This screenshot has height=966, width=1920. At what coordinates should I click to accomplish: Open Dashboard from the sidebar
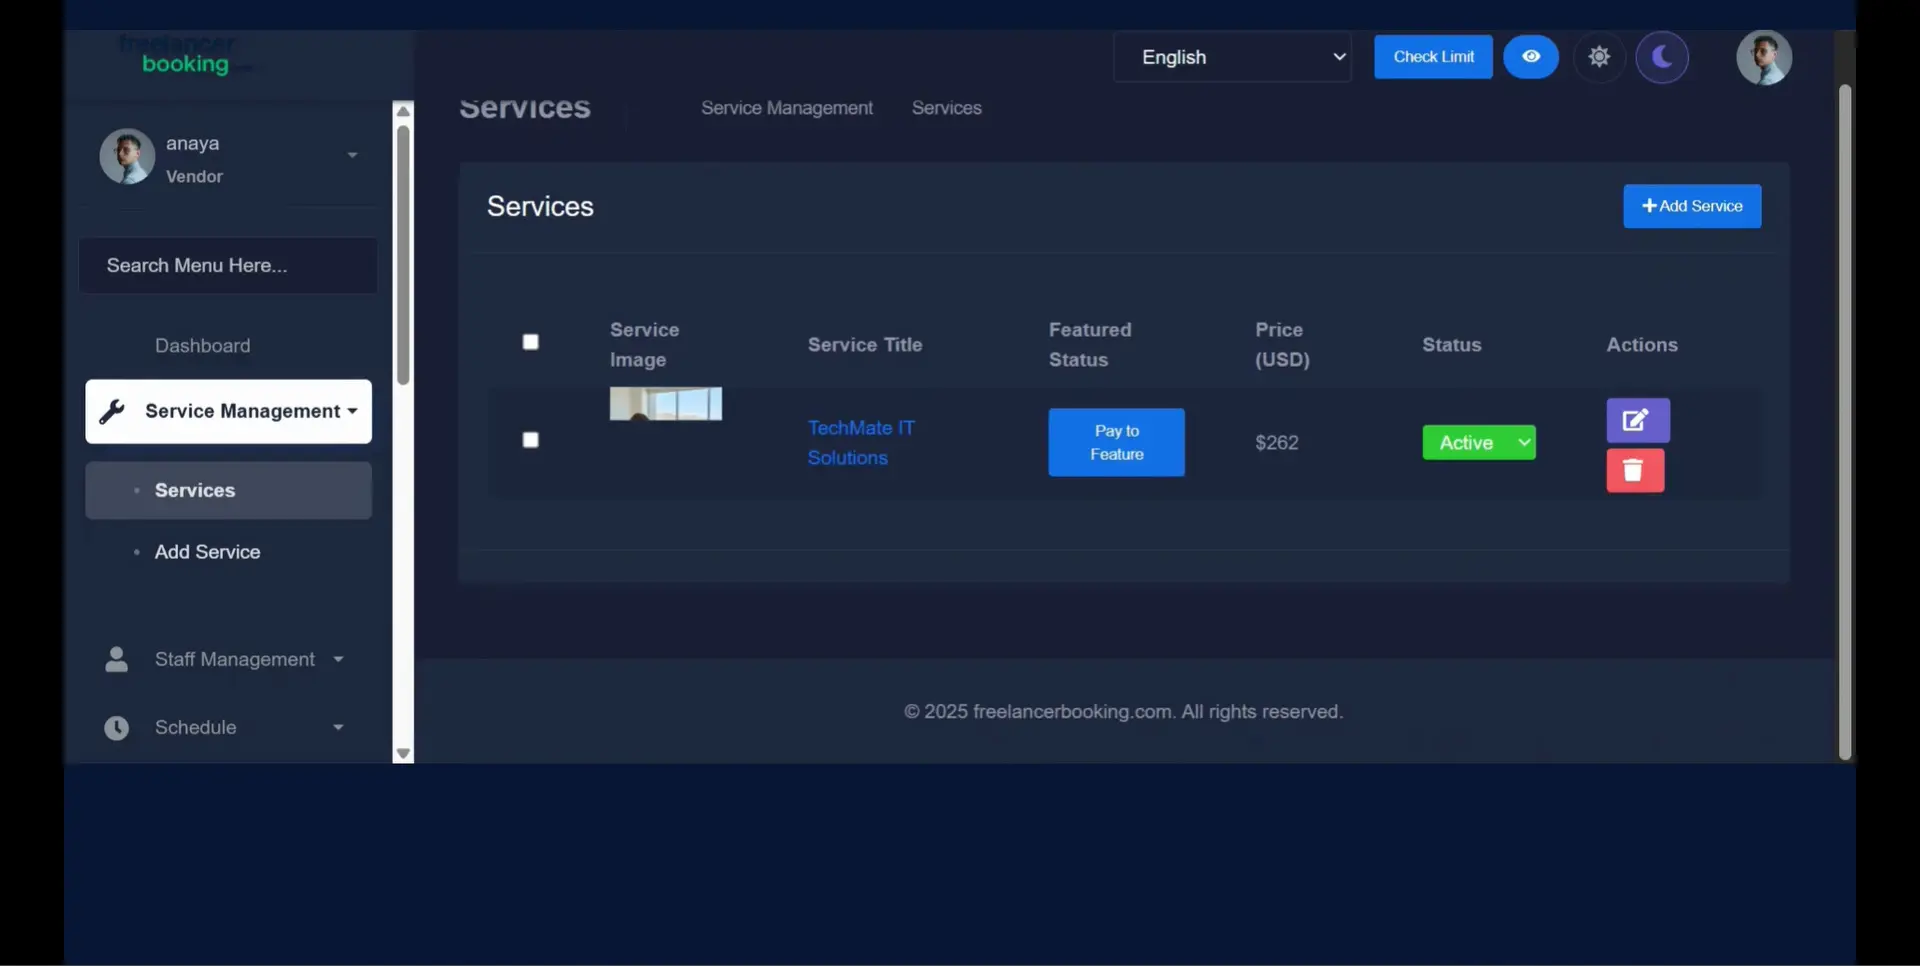click(202, 346)
